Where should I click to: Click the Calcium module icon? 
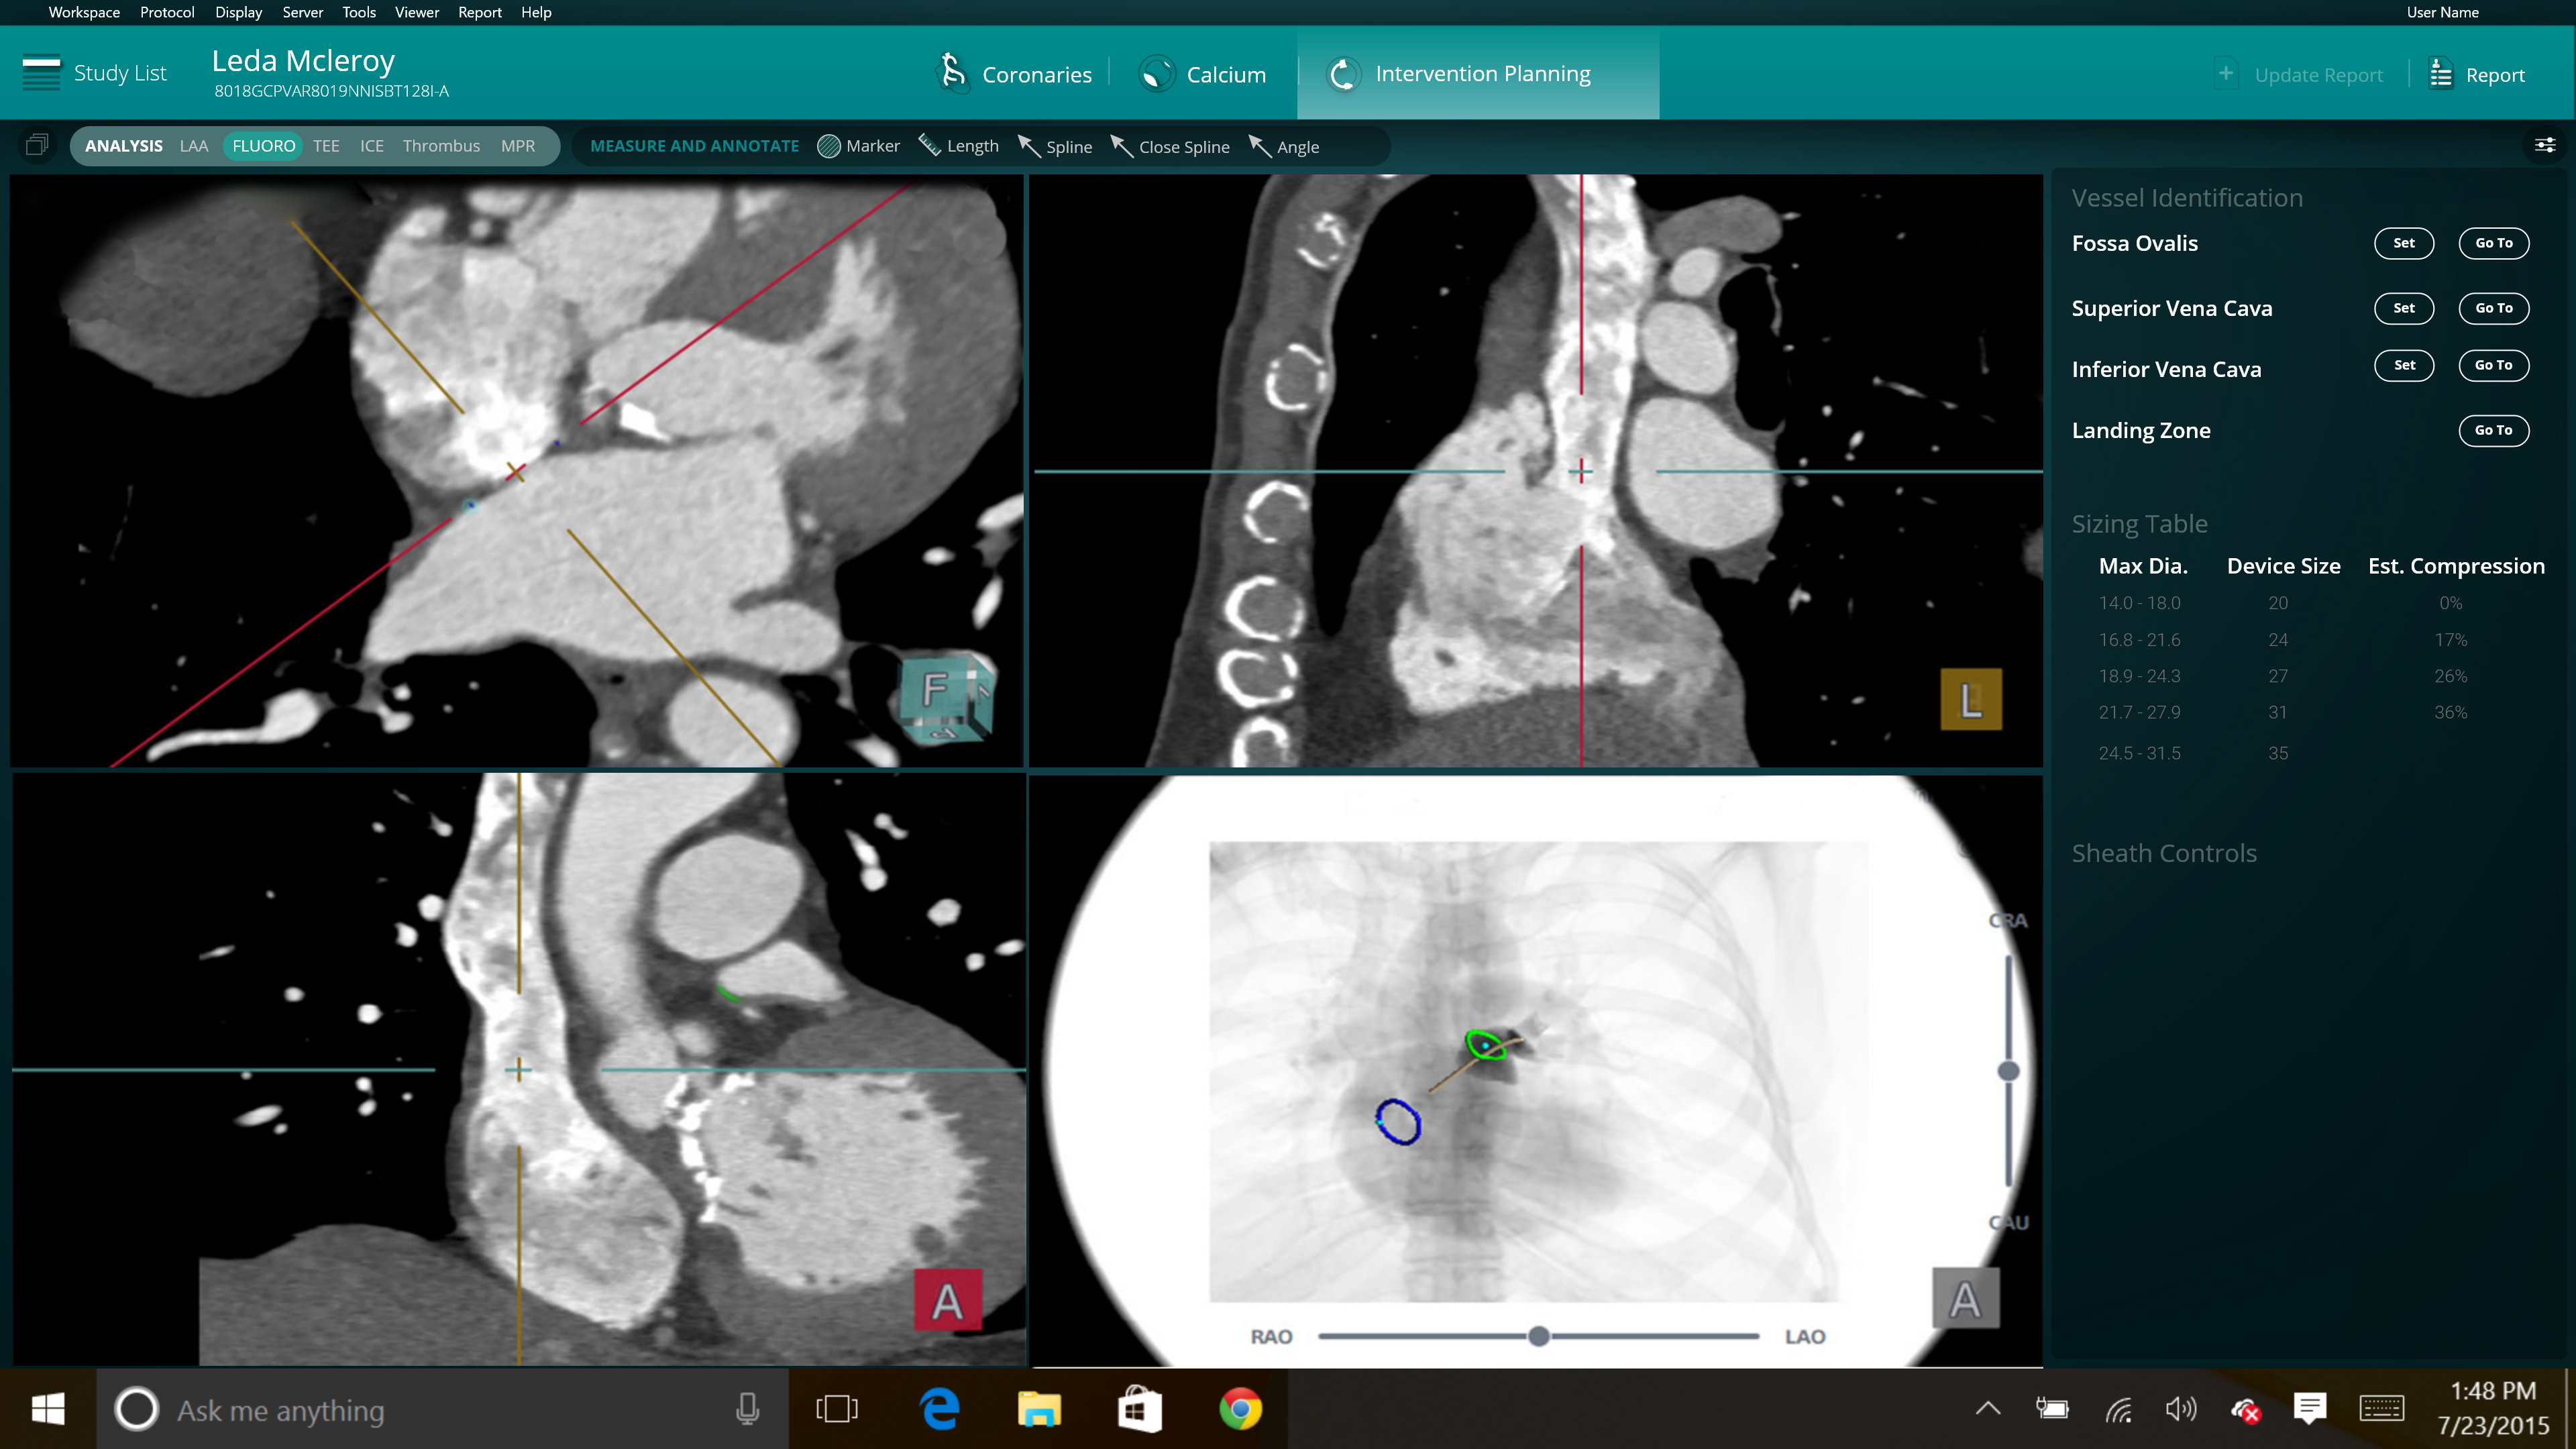click(1157, 74)
